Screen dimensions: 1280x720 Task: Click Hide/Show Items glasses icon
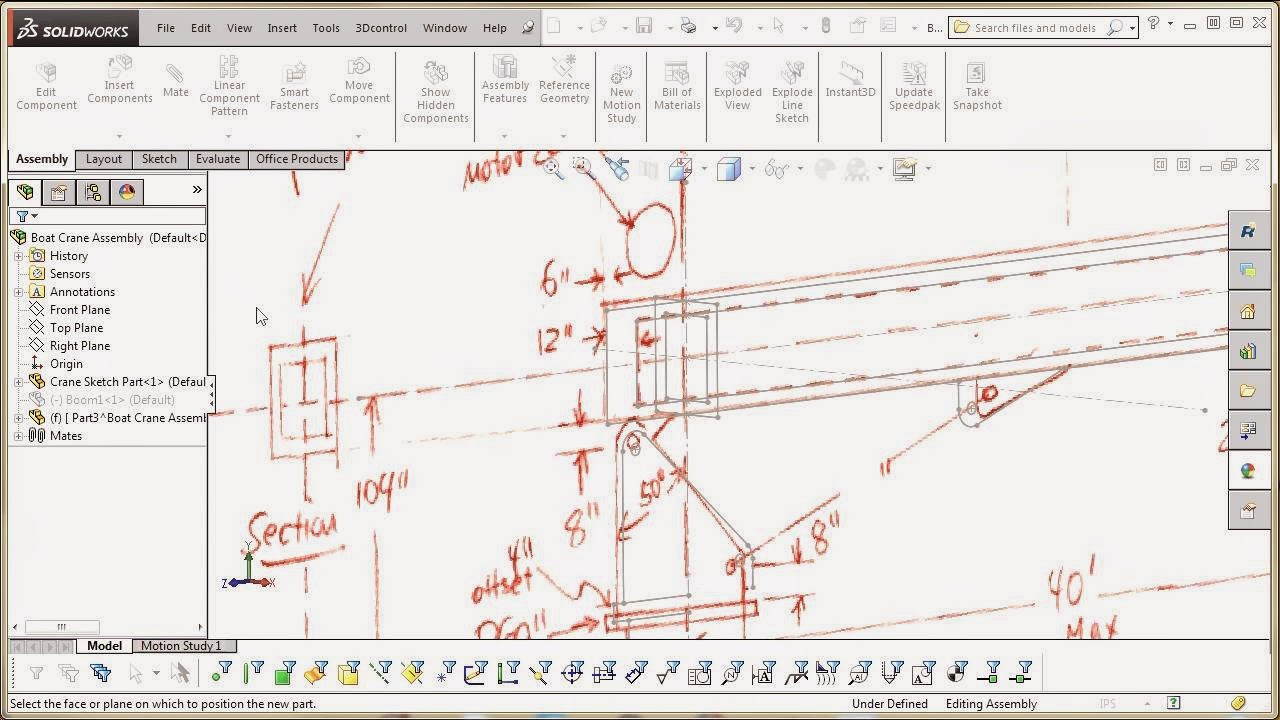[776, 169]
